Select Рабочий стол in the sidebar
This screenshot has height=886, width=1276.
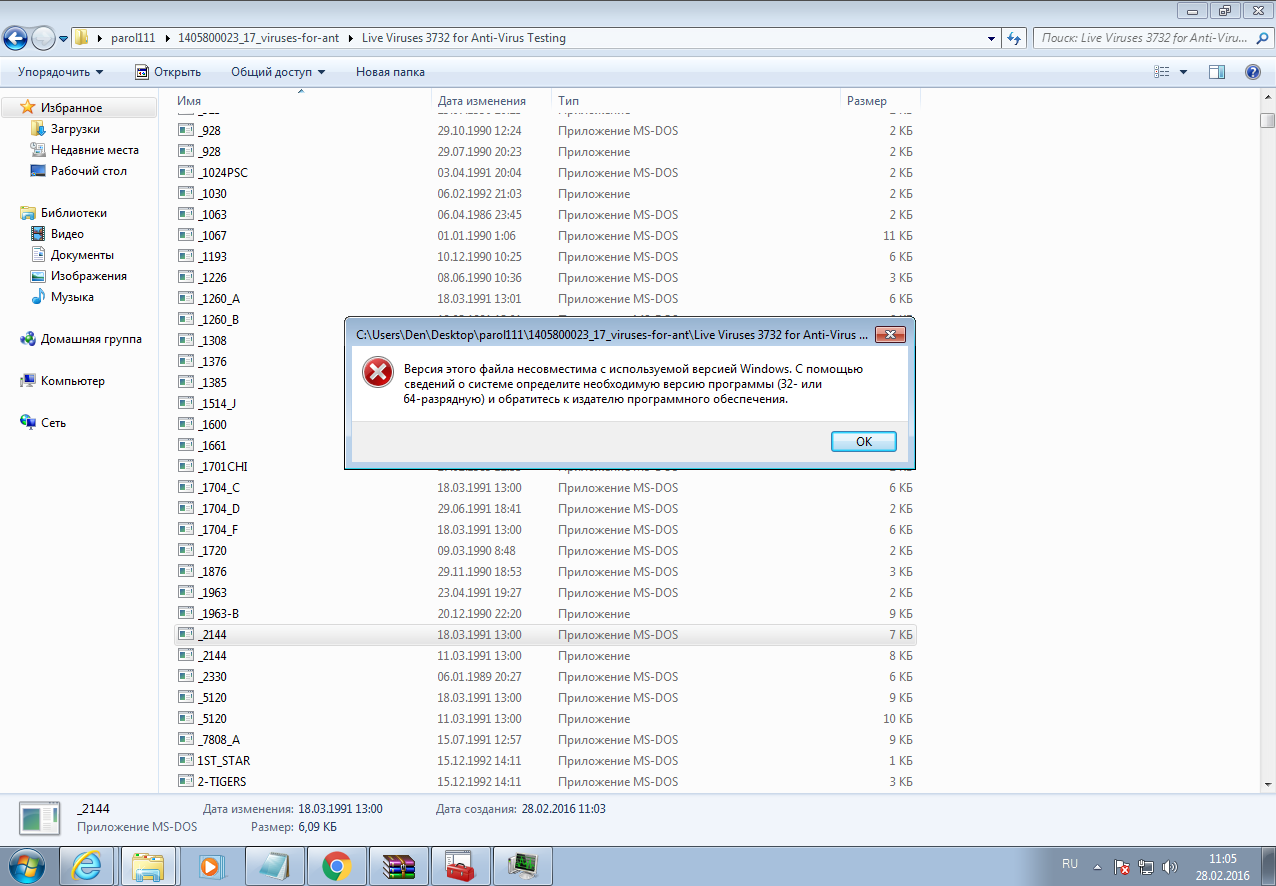88,171
